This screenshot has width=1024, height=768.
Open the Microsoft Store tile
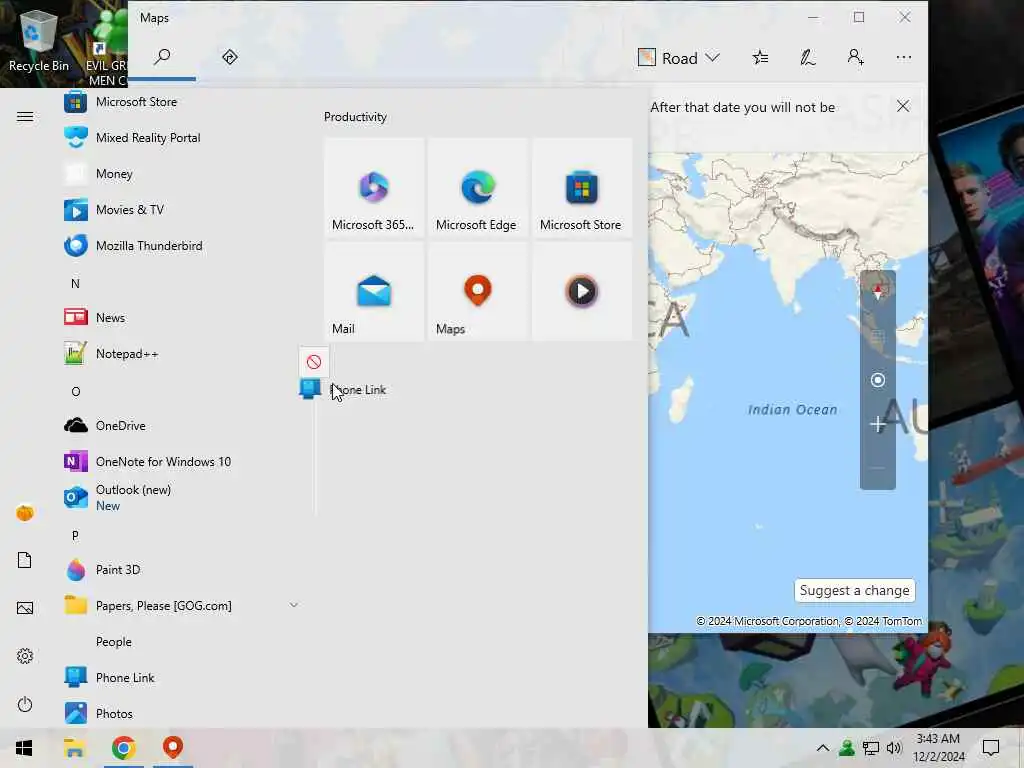[582, 187]
